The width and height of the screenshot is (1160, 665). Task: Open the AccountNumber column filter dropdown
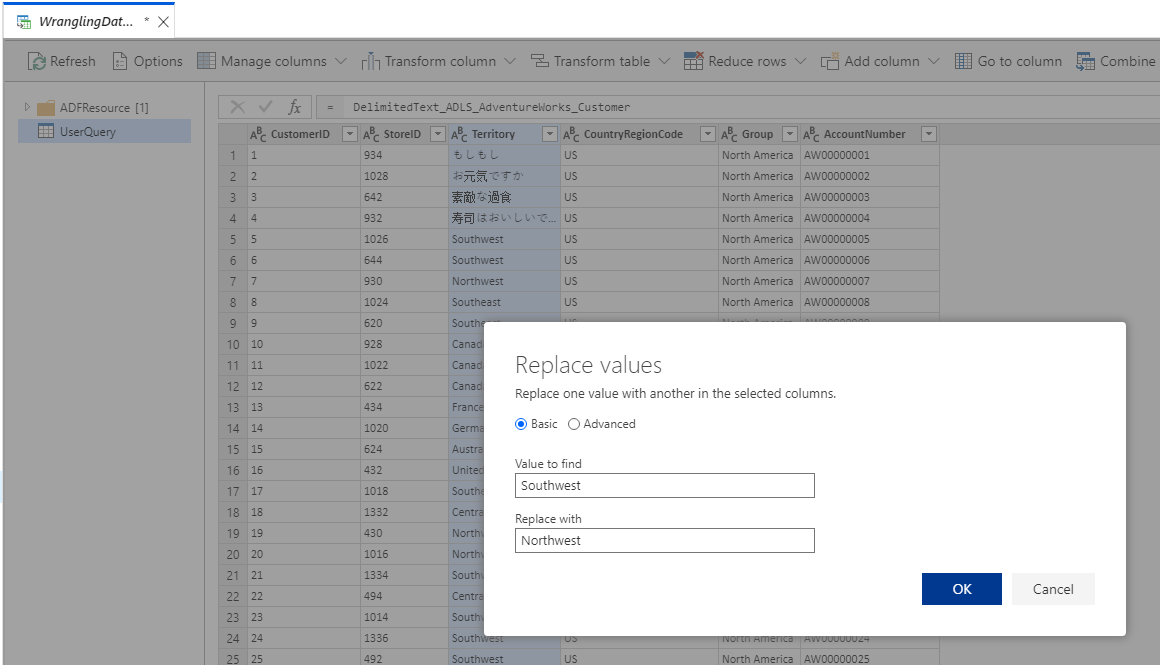[x=929, y=134]
